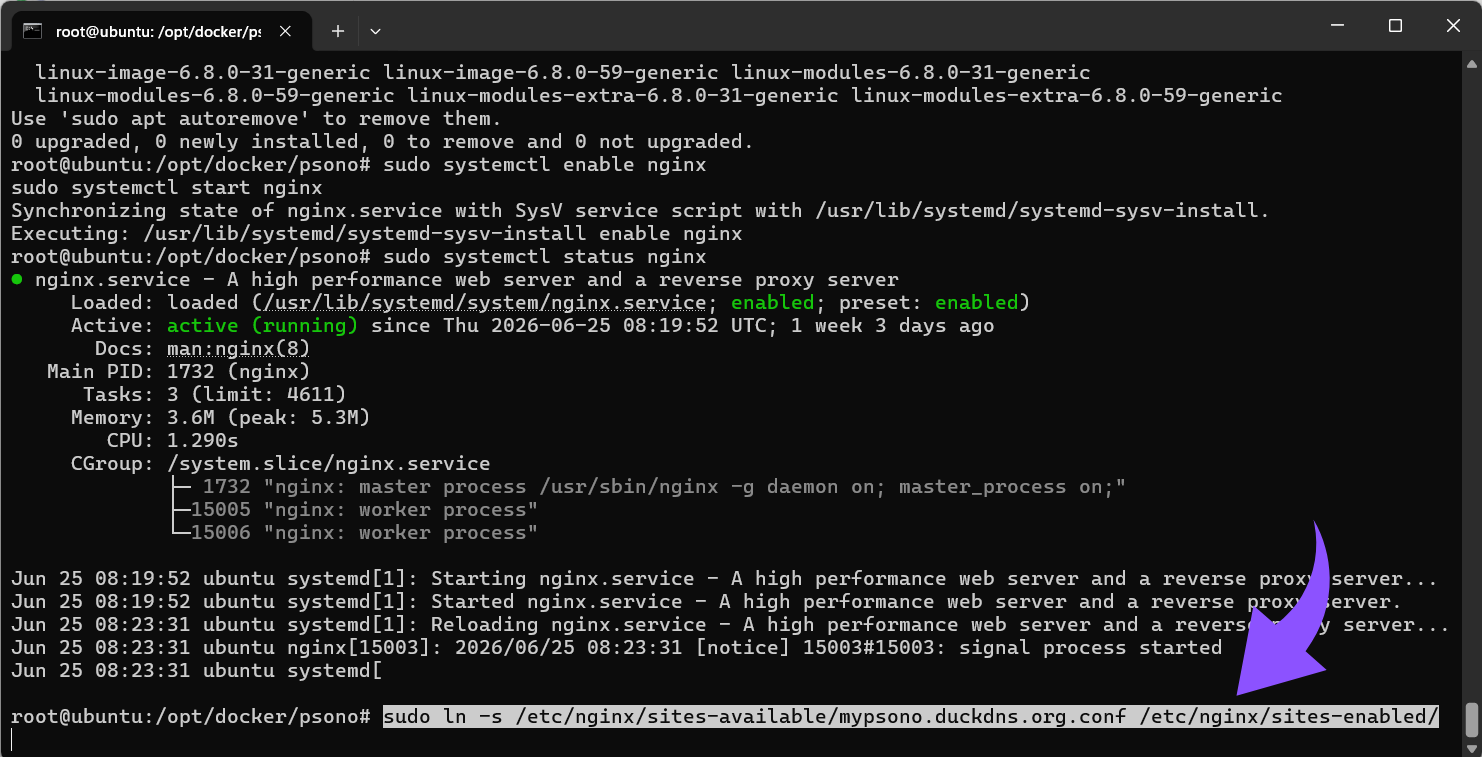The image size is (1482, 757).
Task: Expand the new tab profile dropdown chevron
Action: (x=375, y=31)
